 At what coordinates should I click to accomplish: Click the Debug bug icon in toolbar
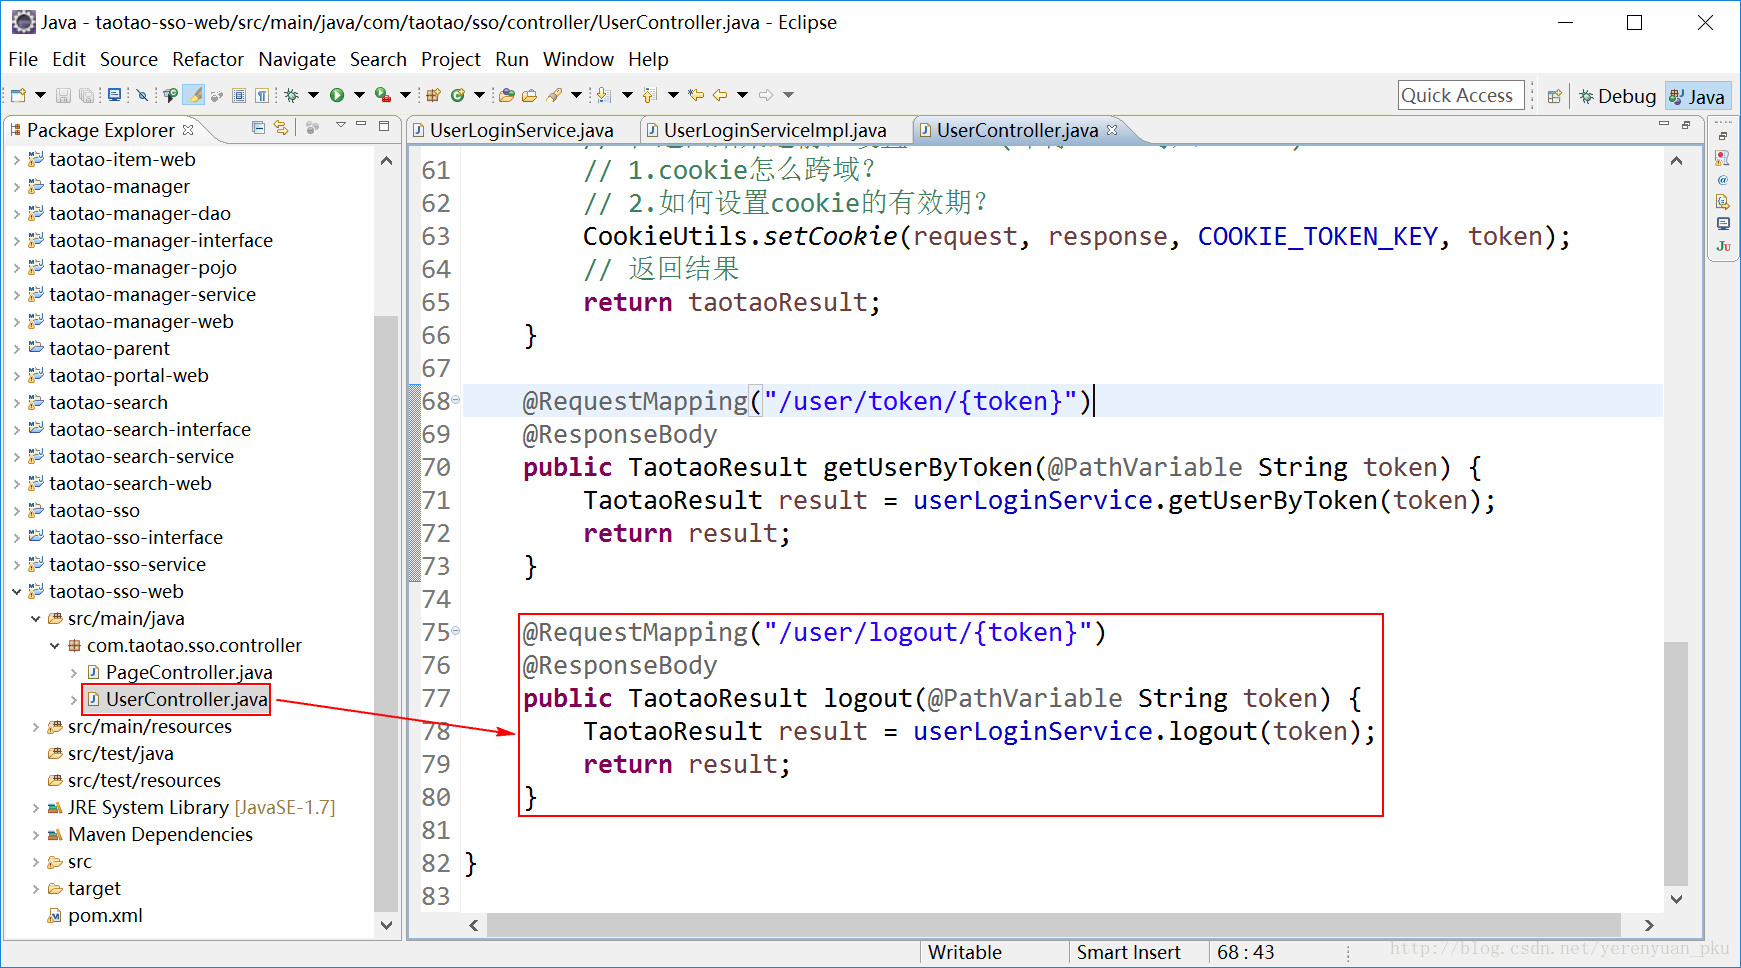(x=291, y=95)
